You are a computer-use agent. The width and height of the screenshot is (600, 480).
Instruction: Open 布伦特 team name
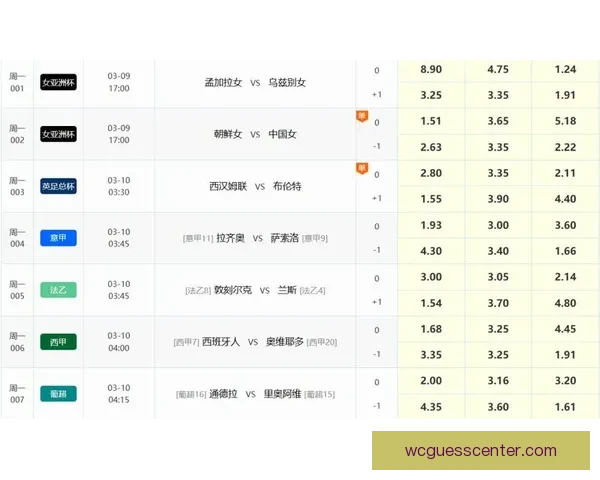click(287, 186)
